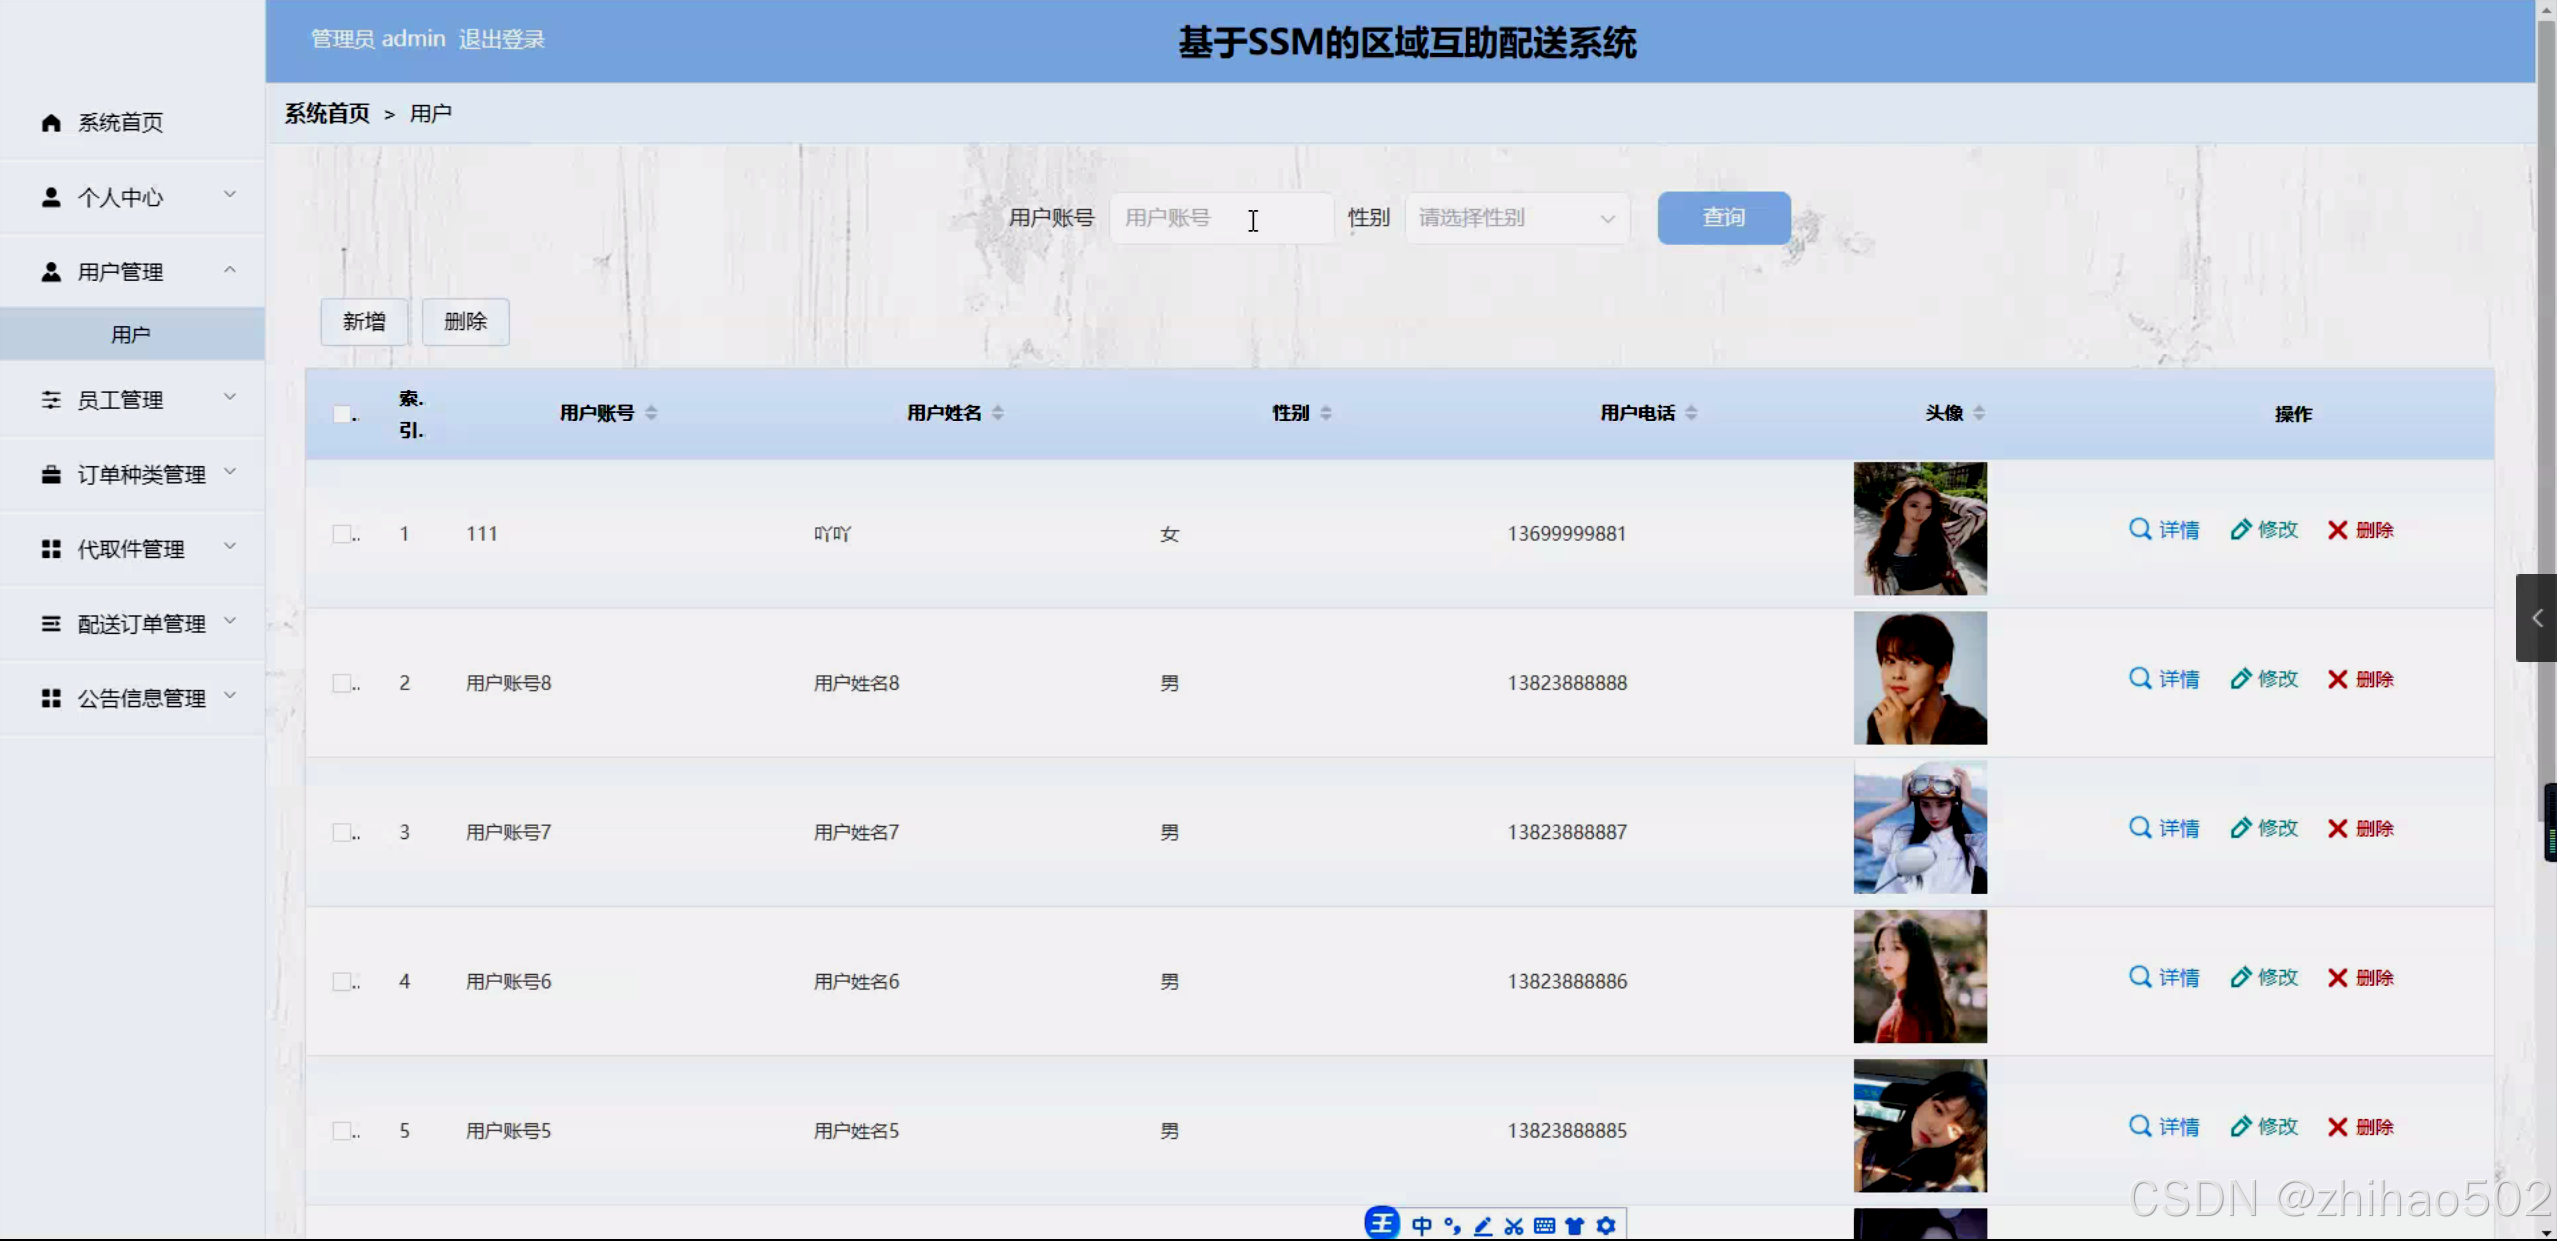This screenshot has width=2557, height=1241.
Task: Open the 请选择性别 gender dropdown
Action: 1516,218
